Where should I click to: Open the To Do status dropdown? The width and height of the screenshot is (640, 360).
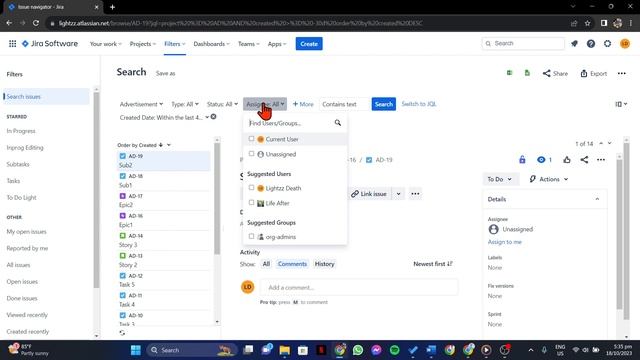coord(500,179)
